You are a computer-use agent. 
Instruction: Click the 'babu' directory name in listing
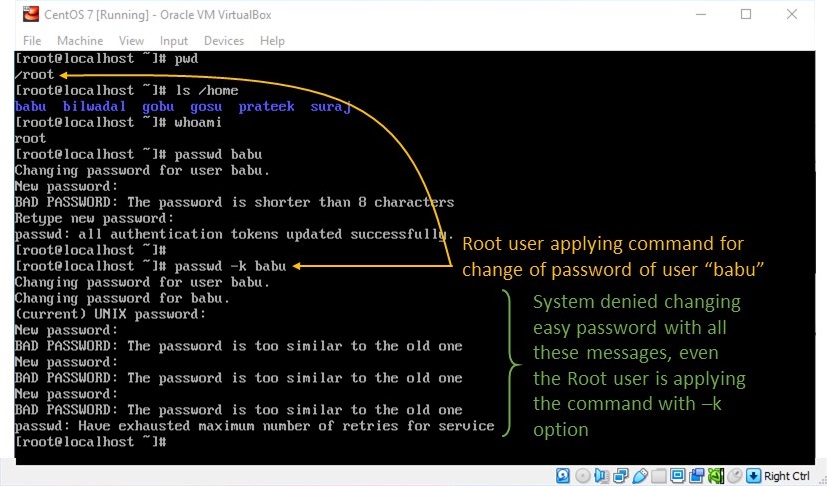31,107
